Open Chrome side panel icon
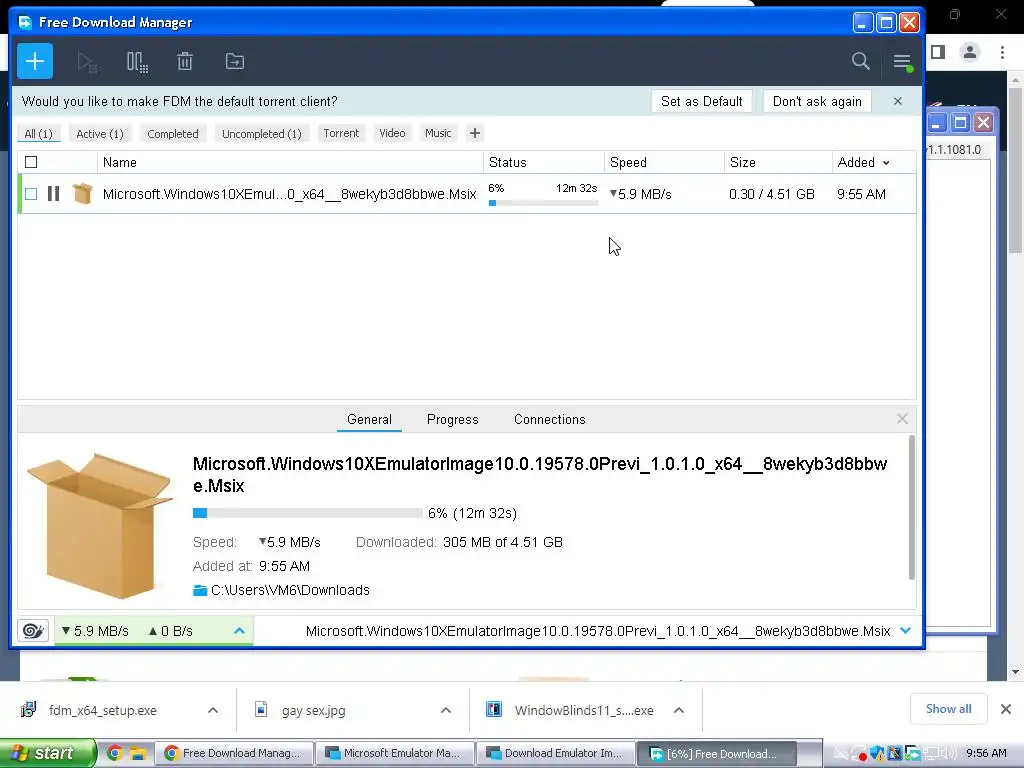1024x768 pixels. pyautogui.click(x=938, y=52)
